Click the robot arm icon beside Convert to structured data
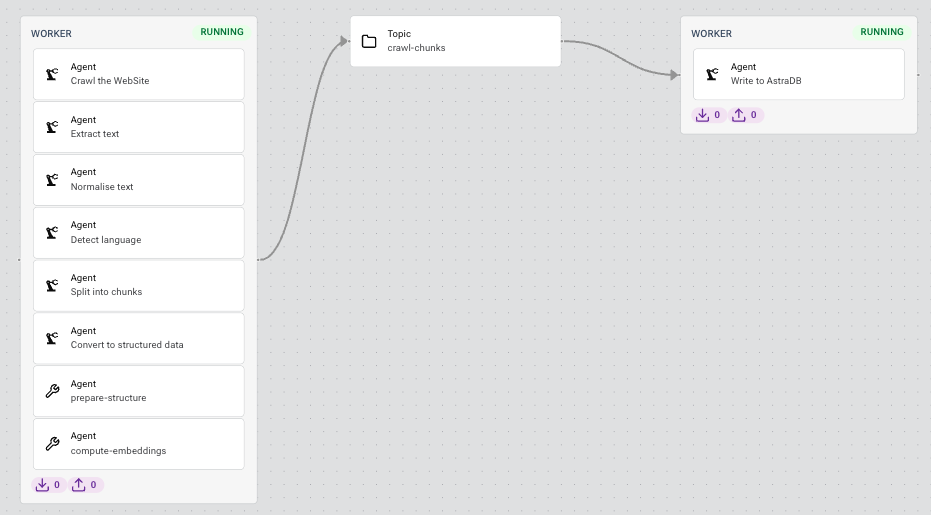The image size is (931, 515). point(52,339)
